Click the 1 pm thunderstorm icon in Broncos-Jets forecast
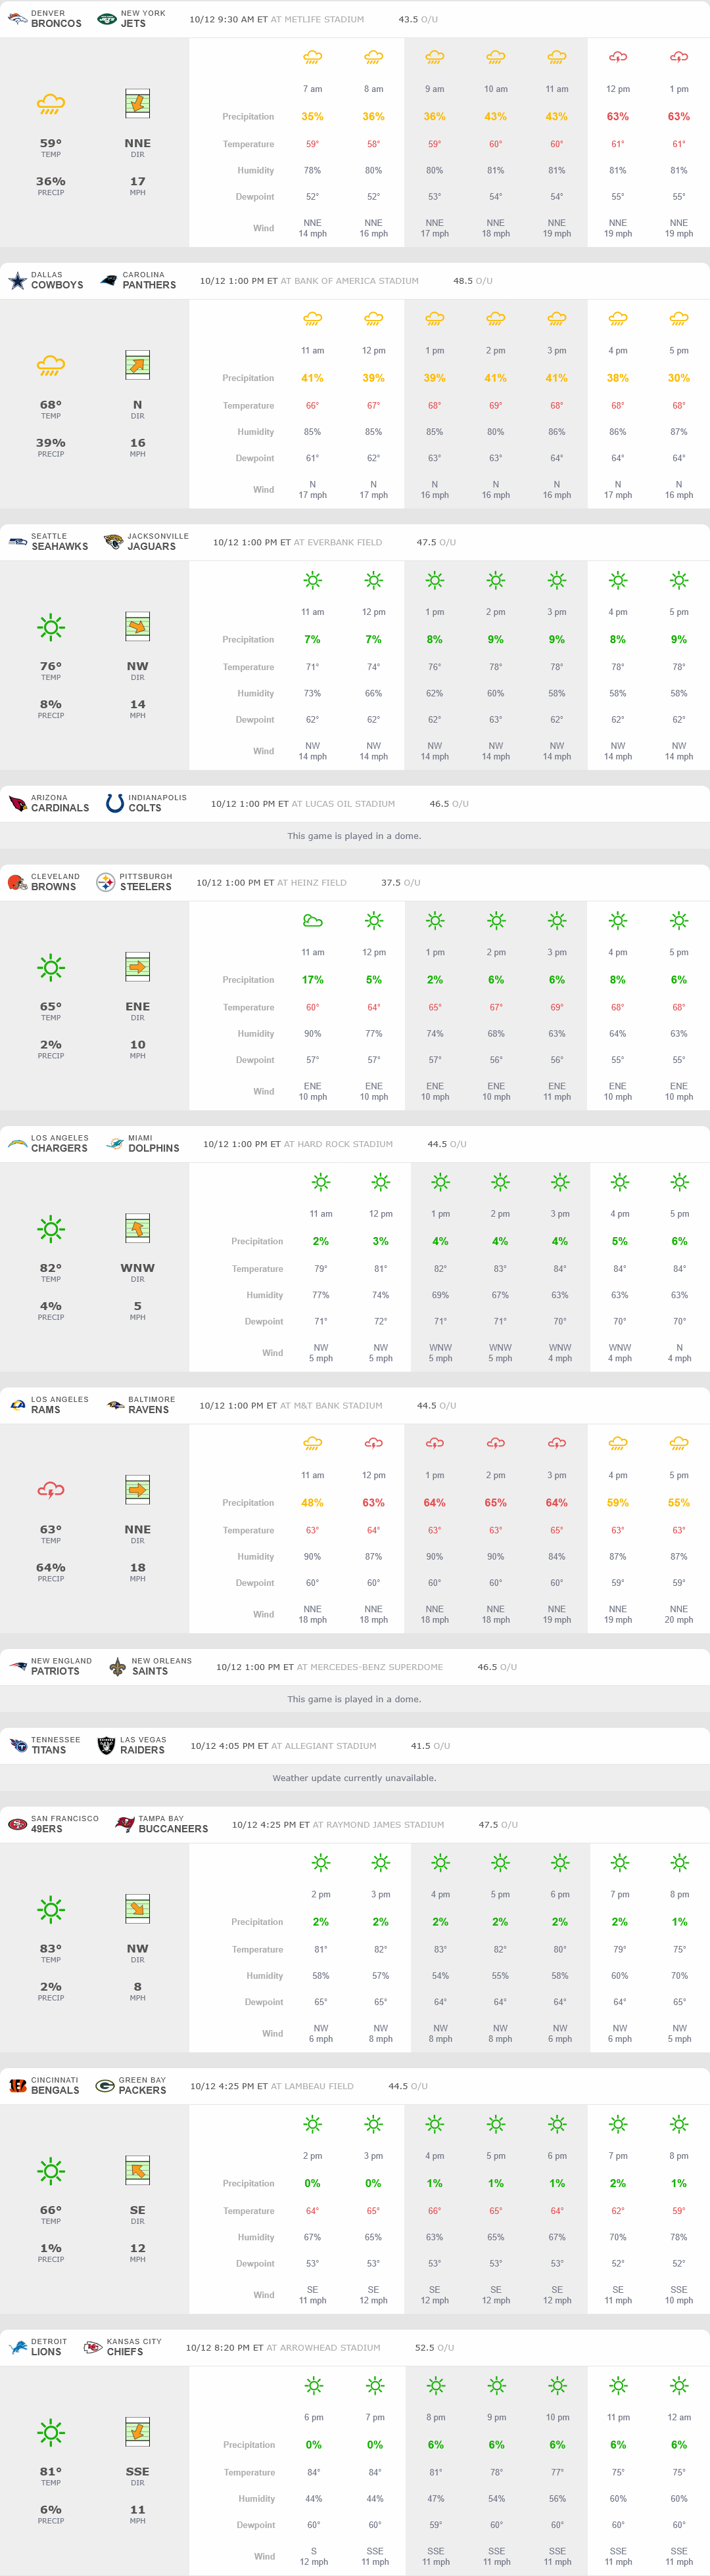The image size is (710, 2576). 678,57
